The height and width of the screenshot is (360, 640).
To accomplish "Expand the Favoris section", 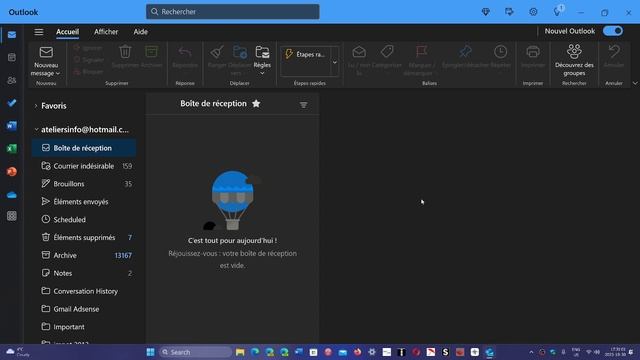I will (36, 106).
